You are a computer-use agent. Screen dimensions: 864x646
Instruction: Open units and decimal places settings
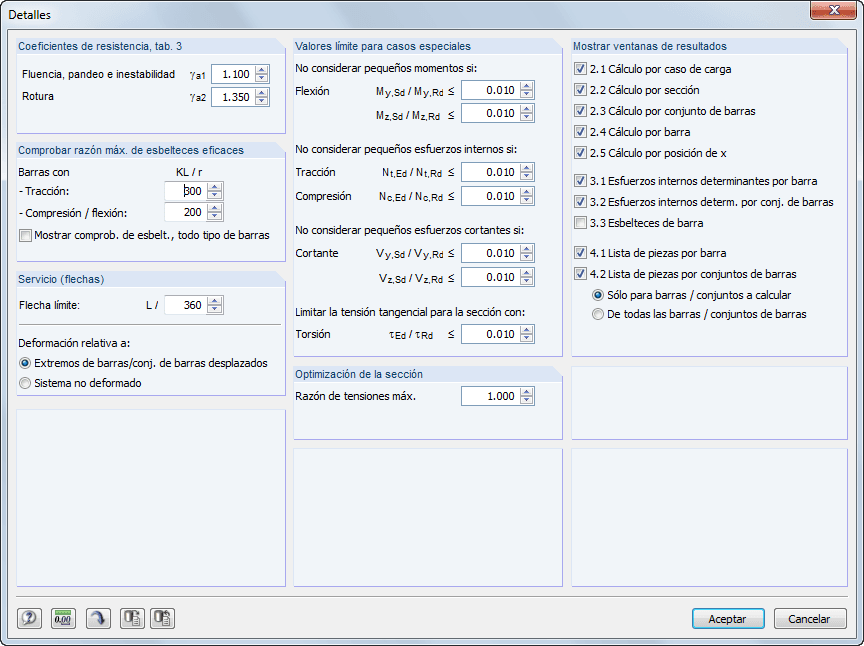pos(61,618)
